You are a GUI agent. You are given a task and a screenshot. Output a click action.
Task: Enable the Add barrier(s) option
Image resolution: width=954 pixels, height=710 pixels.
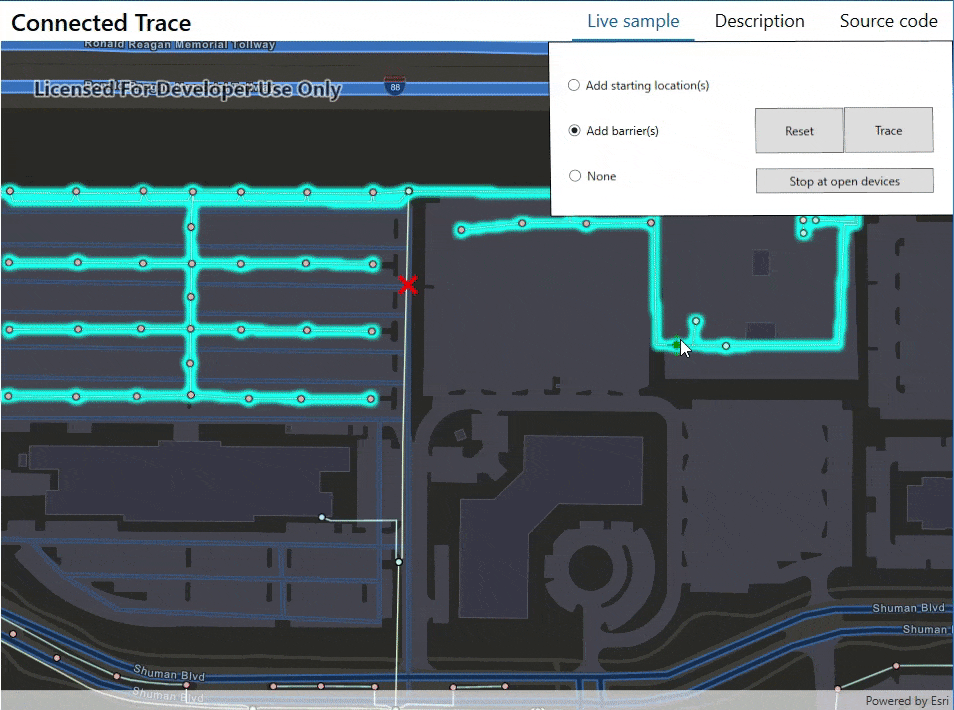[x=573, y=130]
